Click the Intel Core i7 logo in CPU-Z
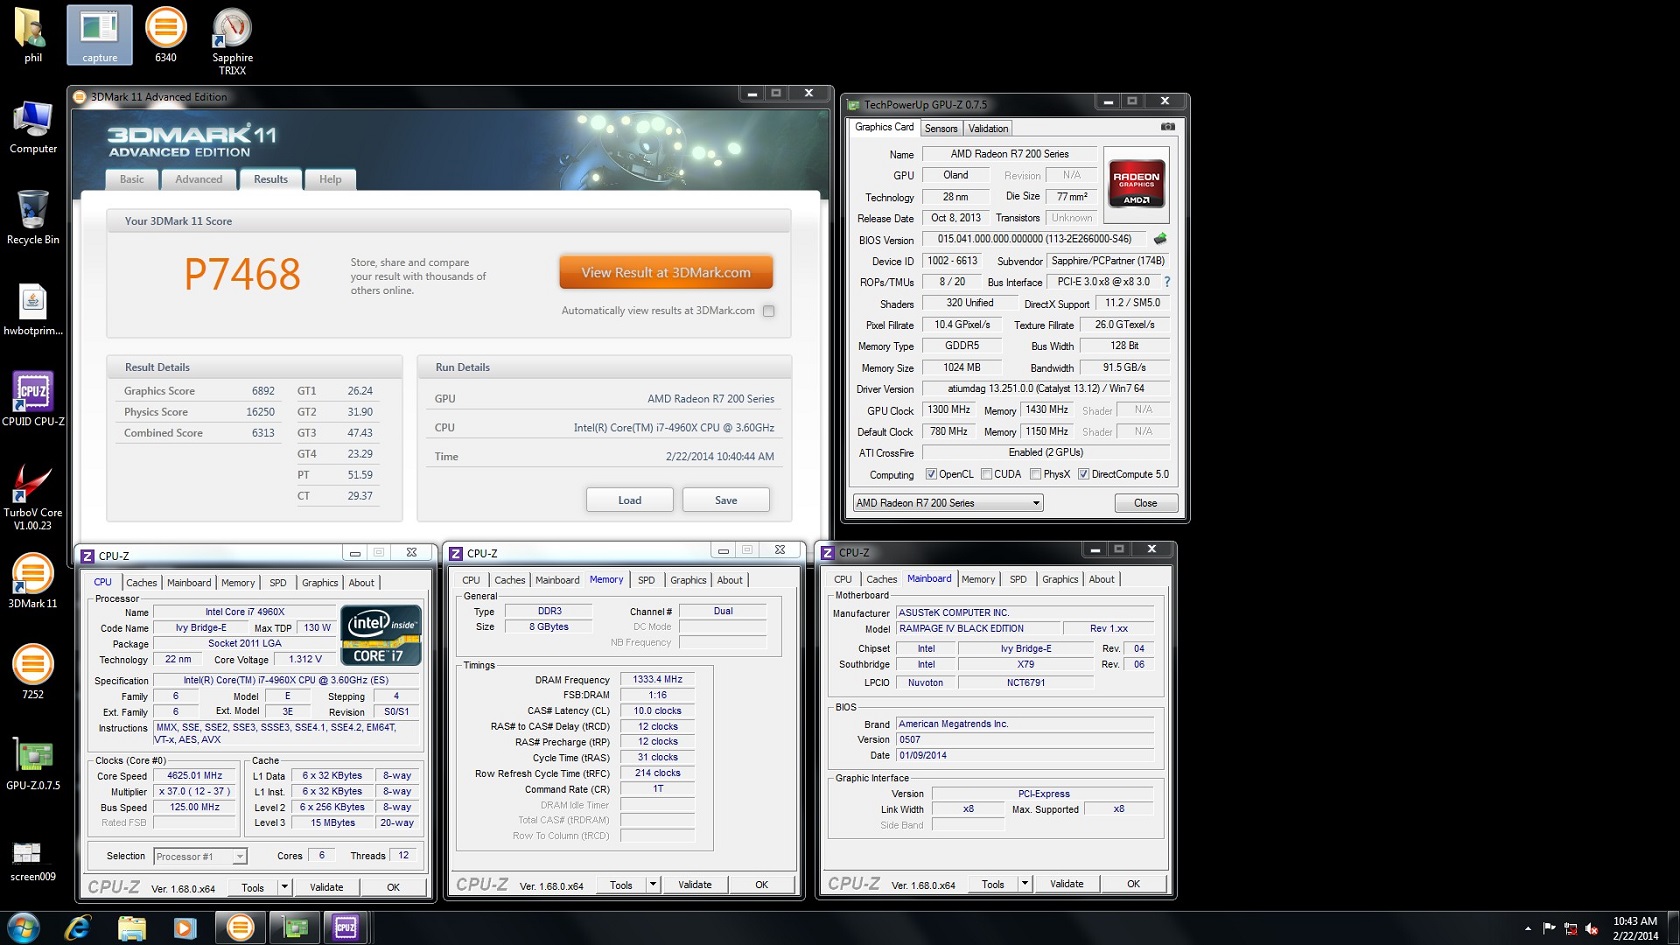This screenshot has width=1680, height=945. tap(381, 635)
